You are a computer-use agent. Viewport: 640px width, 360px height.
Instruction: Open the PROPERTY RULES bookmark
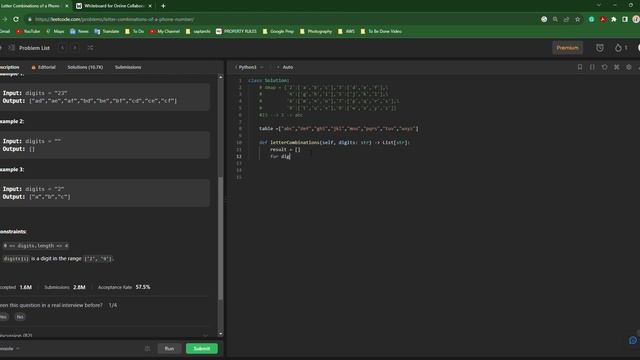tap(236, 31)
